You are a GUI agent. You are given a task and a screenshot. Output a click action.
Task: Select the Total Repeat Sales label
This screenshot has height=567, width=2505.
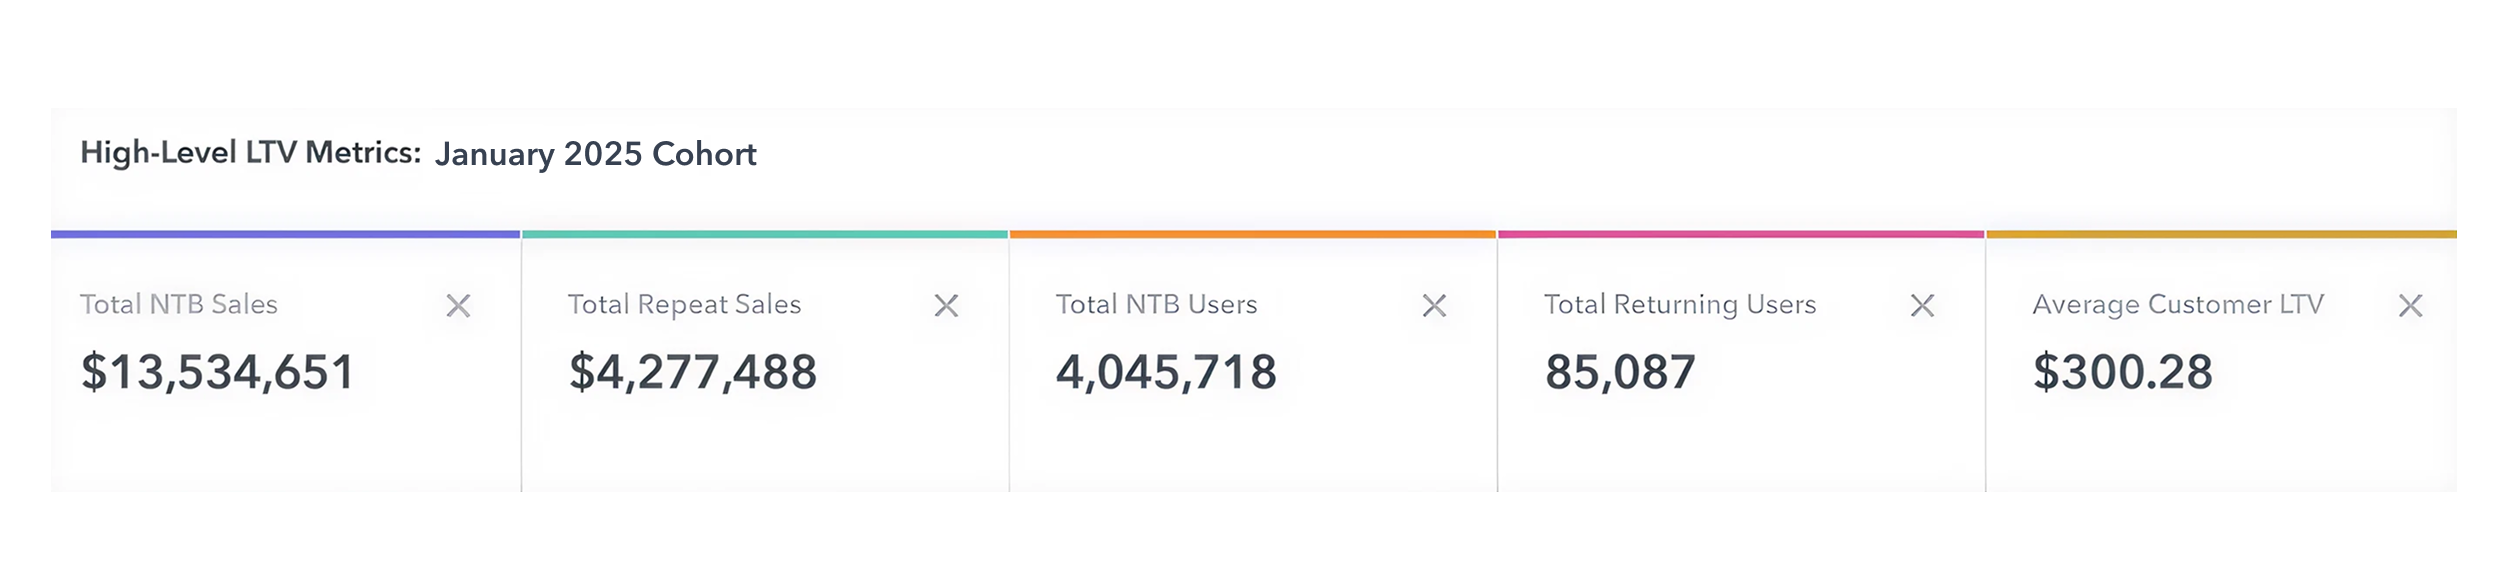(x=684, y=305)
